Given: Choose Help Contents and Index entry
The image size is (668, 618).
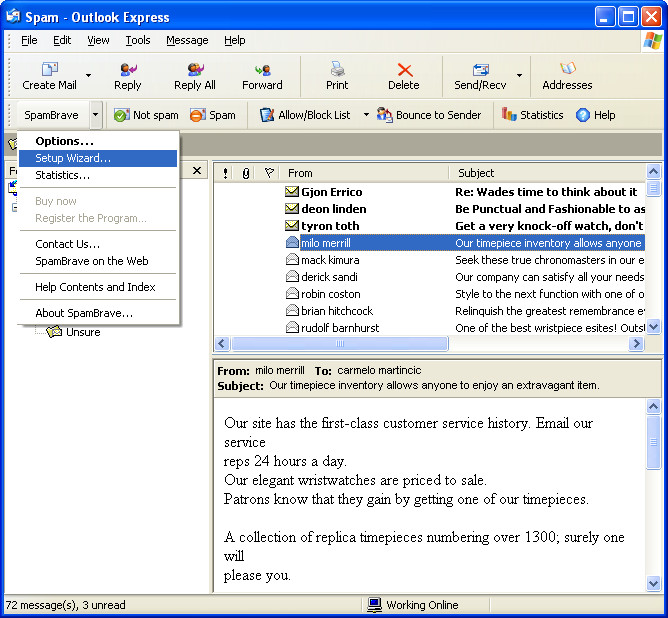Looking at the screenshot, I should click(95, 287).
